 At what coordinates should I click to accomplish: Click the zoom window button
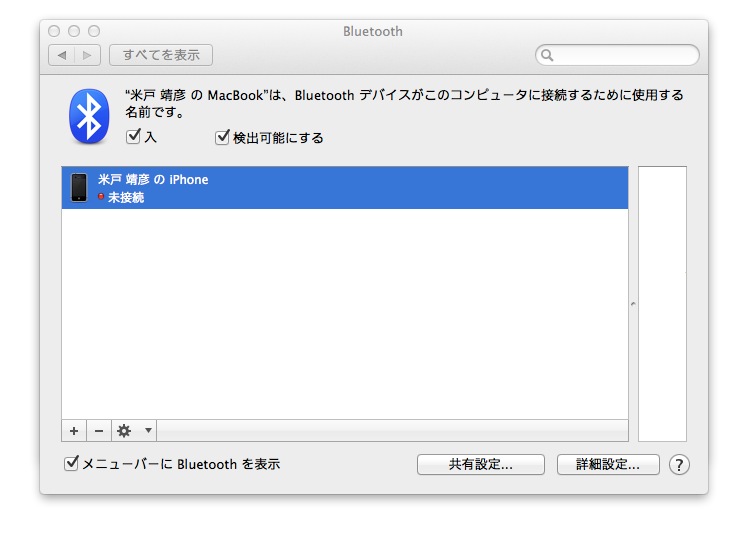coord(94,31)
